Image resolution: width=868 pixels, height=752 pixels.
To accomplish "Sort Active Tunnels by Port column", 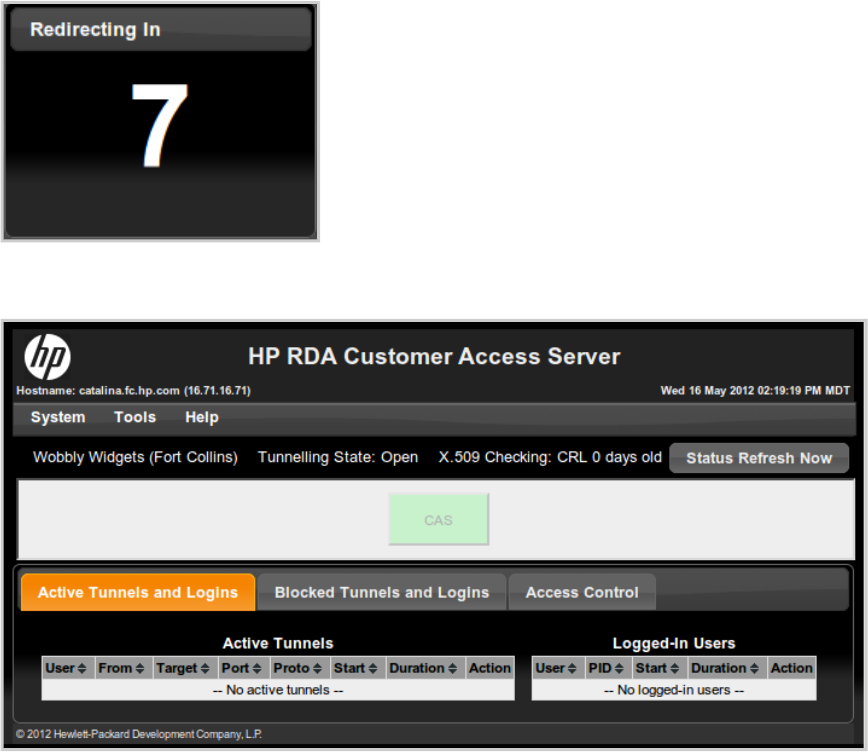I will 243,668.
